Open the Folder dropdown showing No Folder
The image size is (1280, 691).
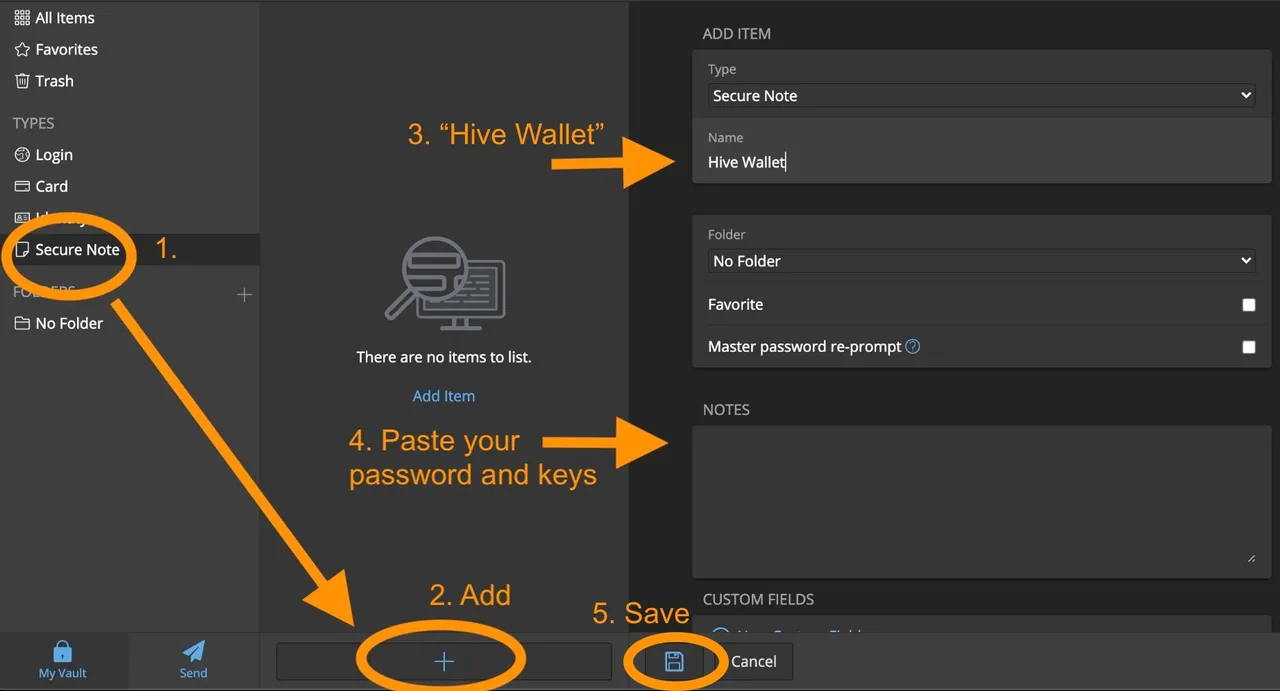[982, 261]
